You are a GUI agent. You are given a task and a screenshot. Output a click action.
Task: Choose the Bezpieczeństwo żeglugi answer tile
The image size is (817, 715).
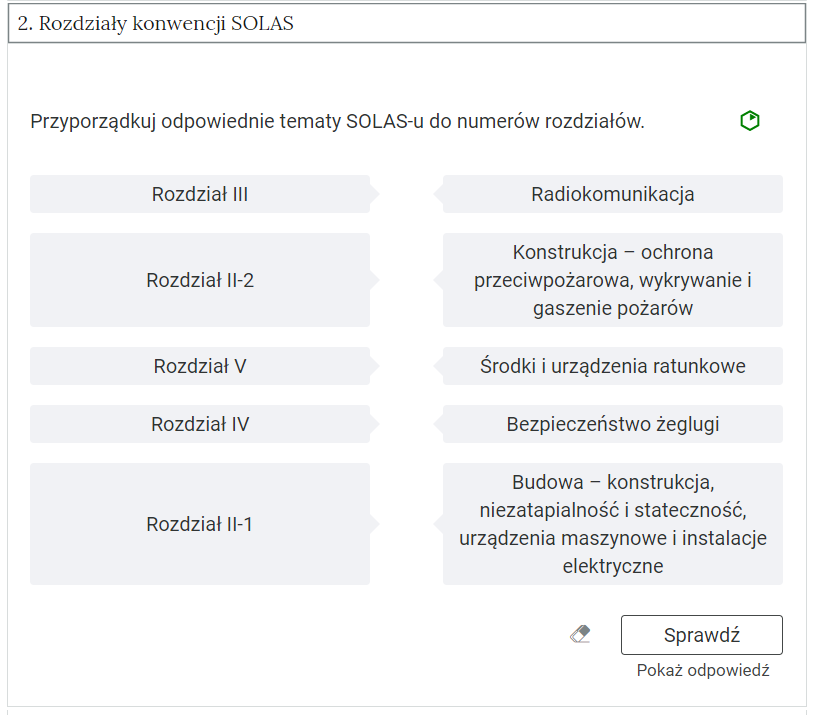(612, 425)
